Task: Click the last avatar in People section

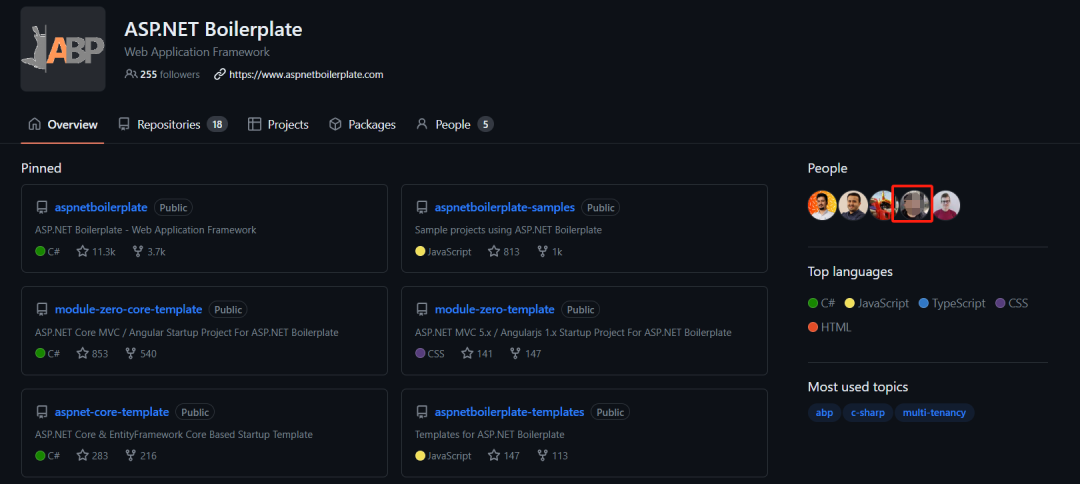Action: (946, 205)
